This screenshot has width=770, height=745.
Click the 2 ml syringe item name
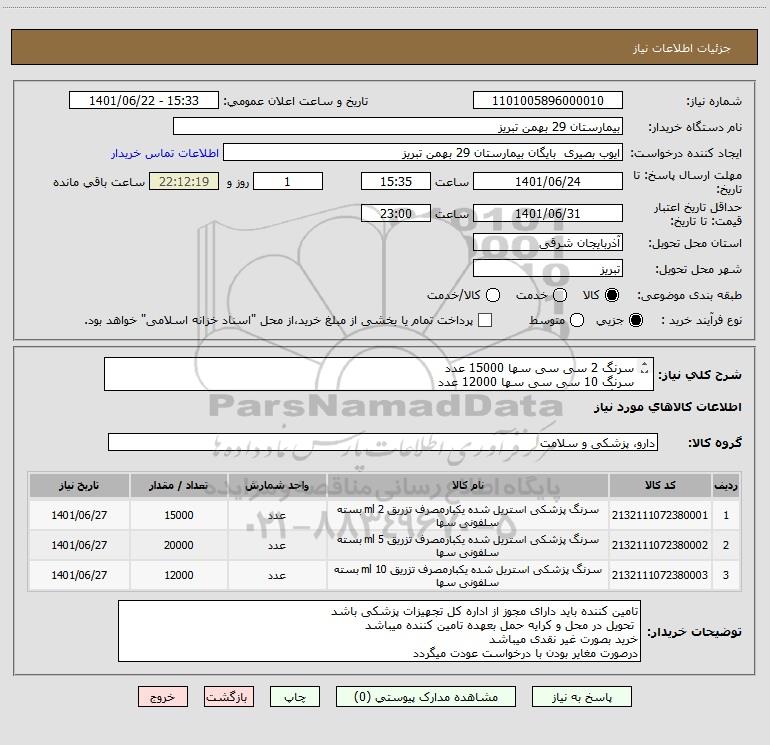coord(468,516)
